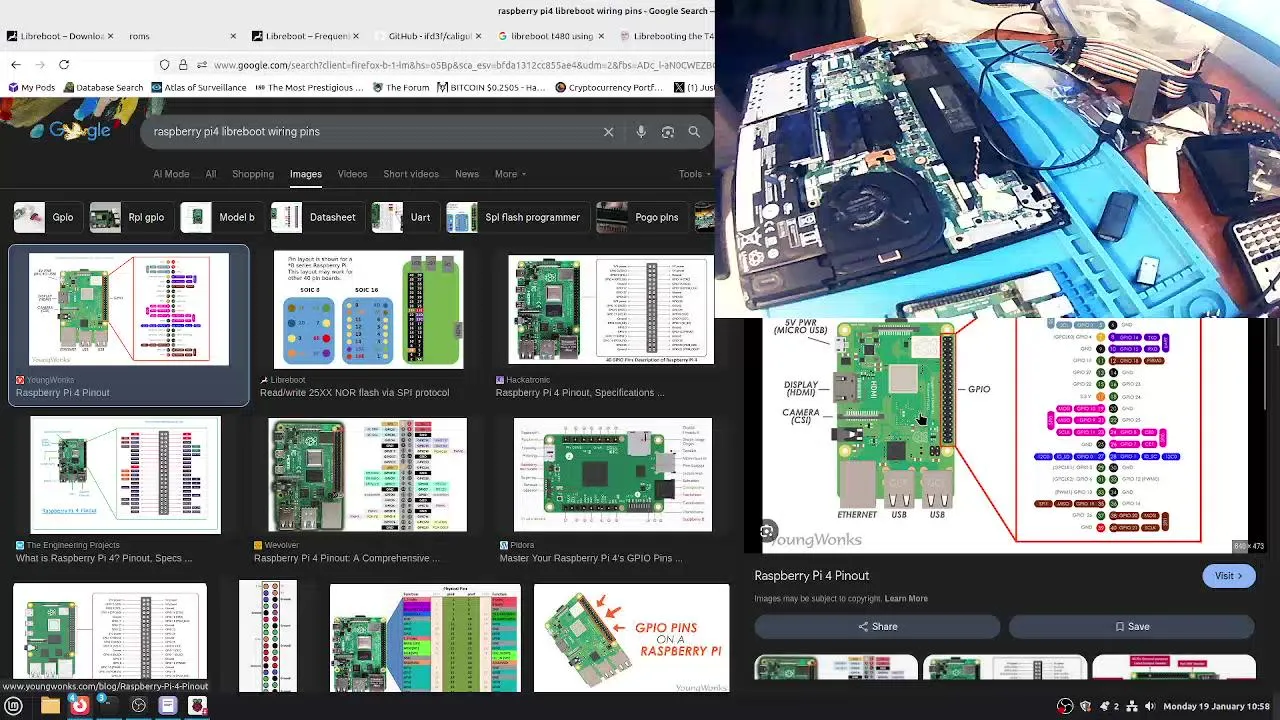Switch to 'libreboot t480 using' tab
The image size is (1280, 720).
click(548, 36)
